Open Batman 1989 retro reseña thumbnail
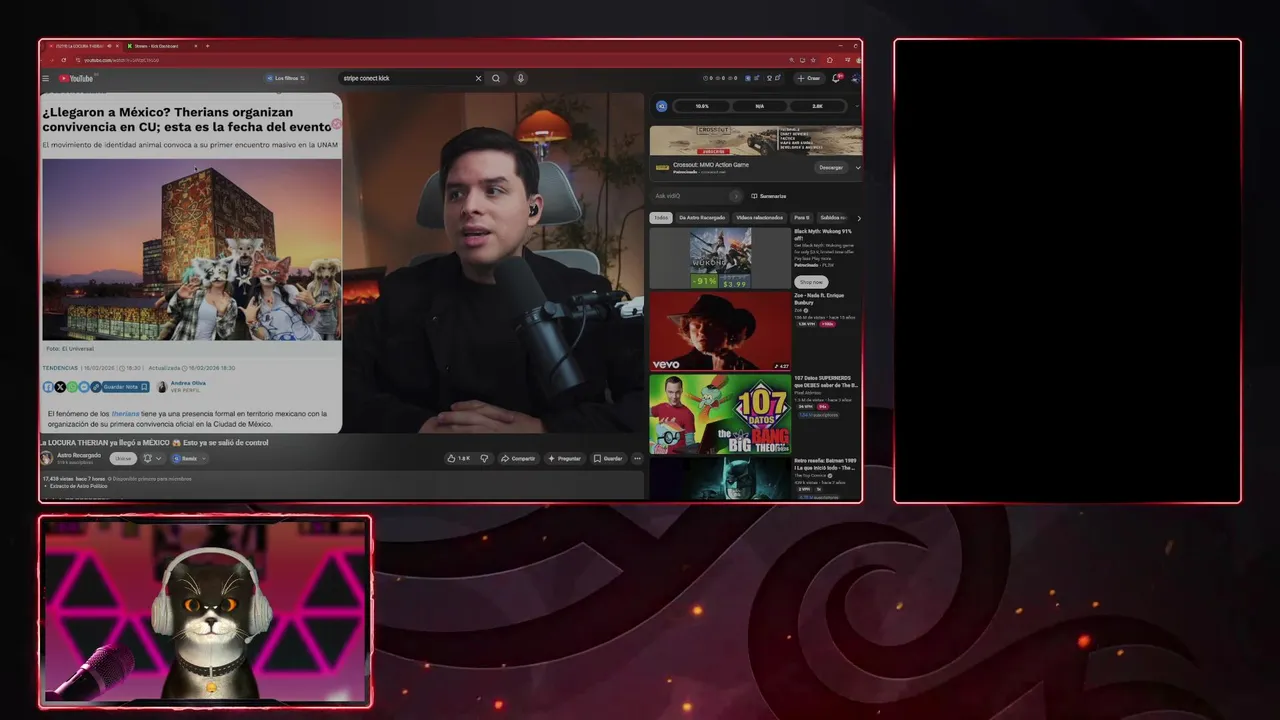The image size is (1280, 720). coord(720,478)
